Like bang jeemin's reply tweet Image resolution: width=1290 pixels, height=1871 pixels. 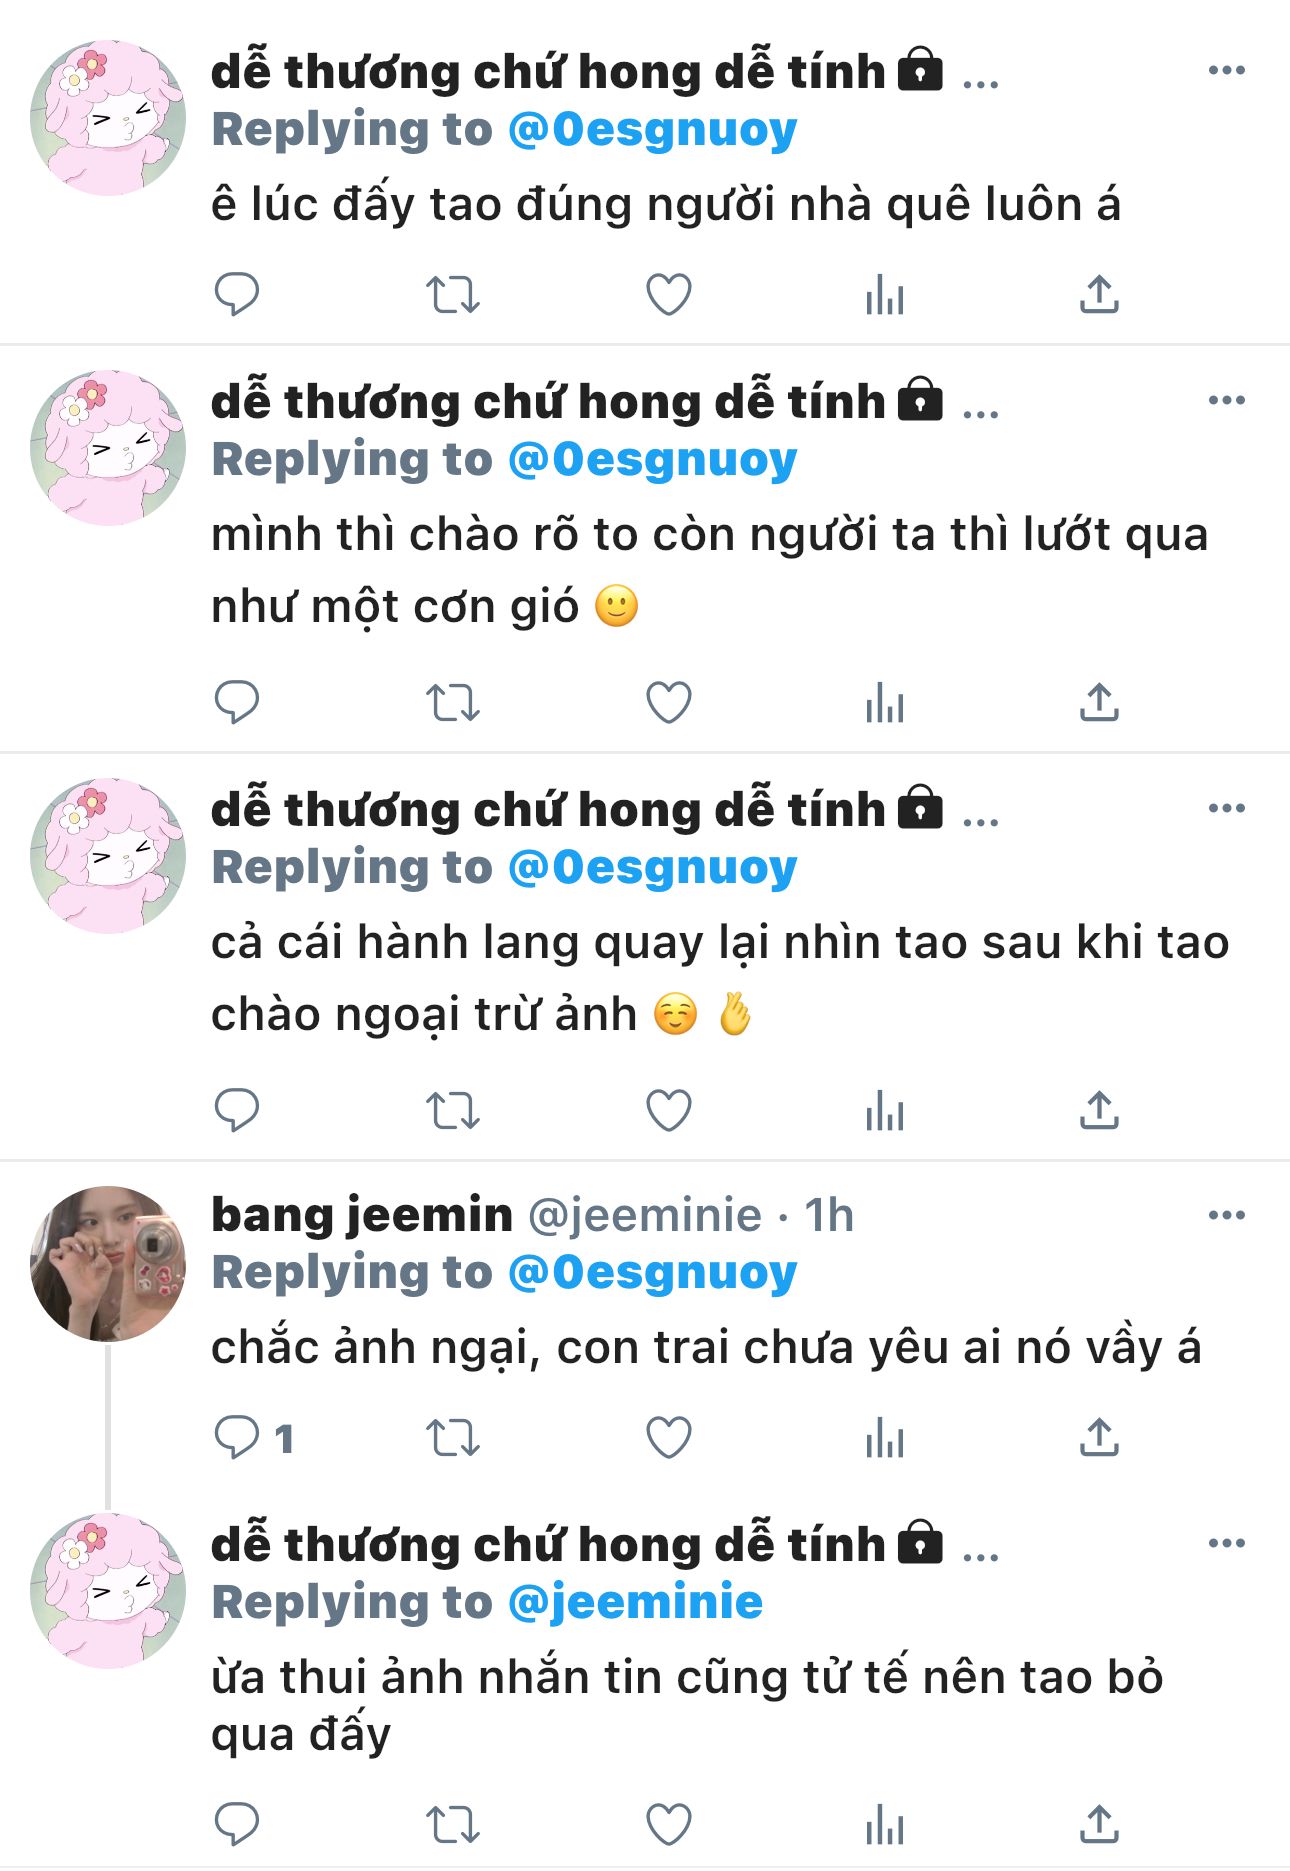[x=669, y=1438]
